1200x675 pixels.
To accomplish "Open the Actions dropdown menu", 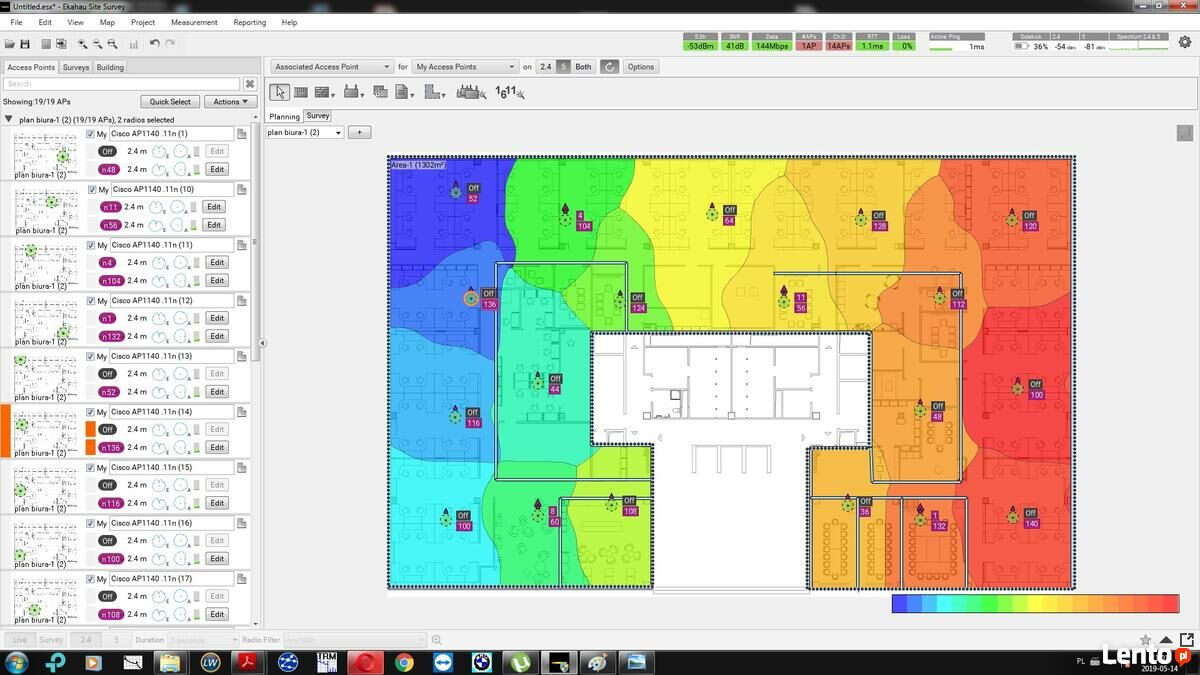I will pyautogui.click(x=231, y=102).
